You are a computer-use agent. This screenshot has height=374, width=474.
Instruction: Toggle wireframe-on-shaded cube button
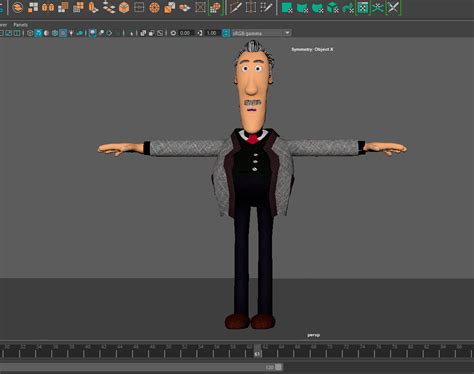pos(55,33)
